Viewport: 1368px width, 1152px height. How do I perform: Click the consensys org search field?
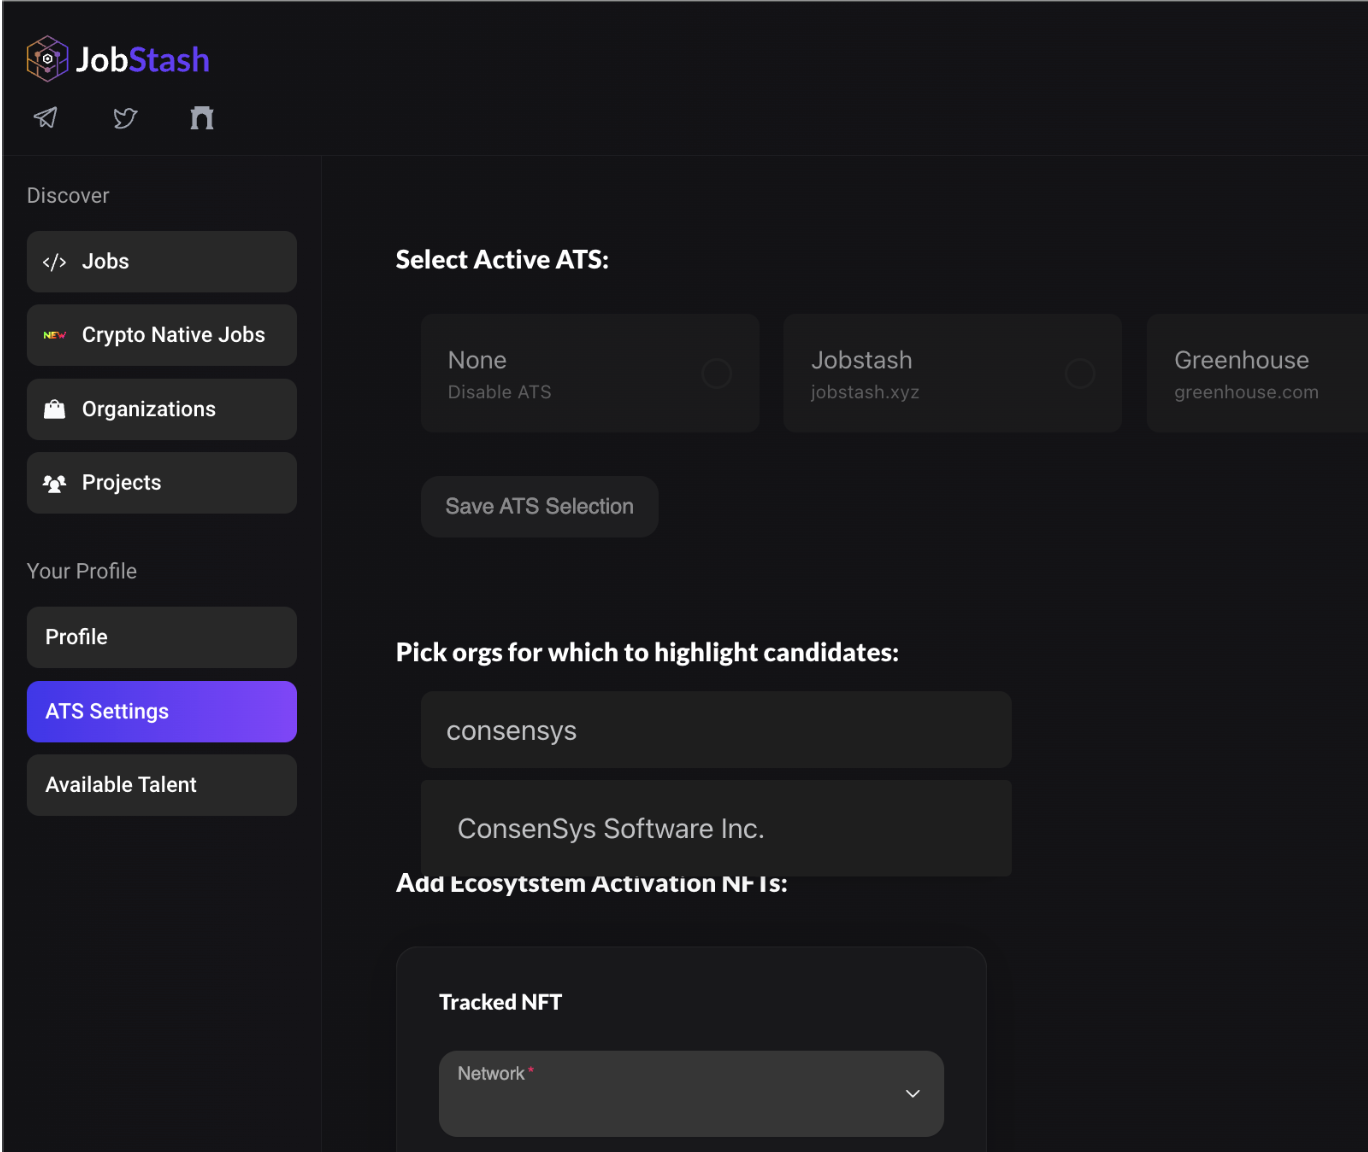click(716, 730)
